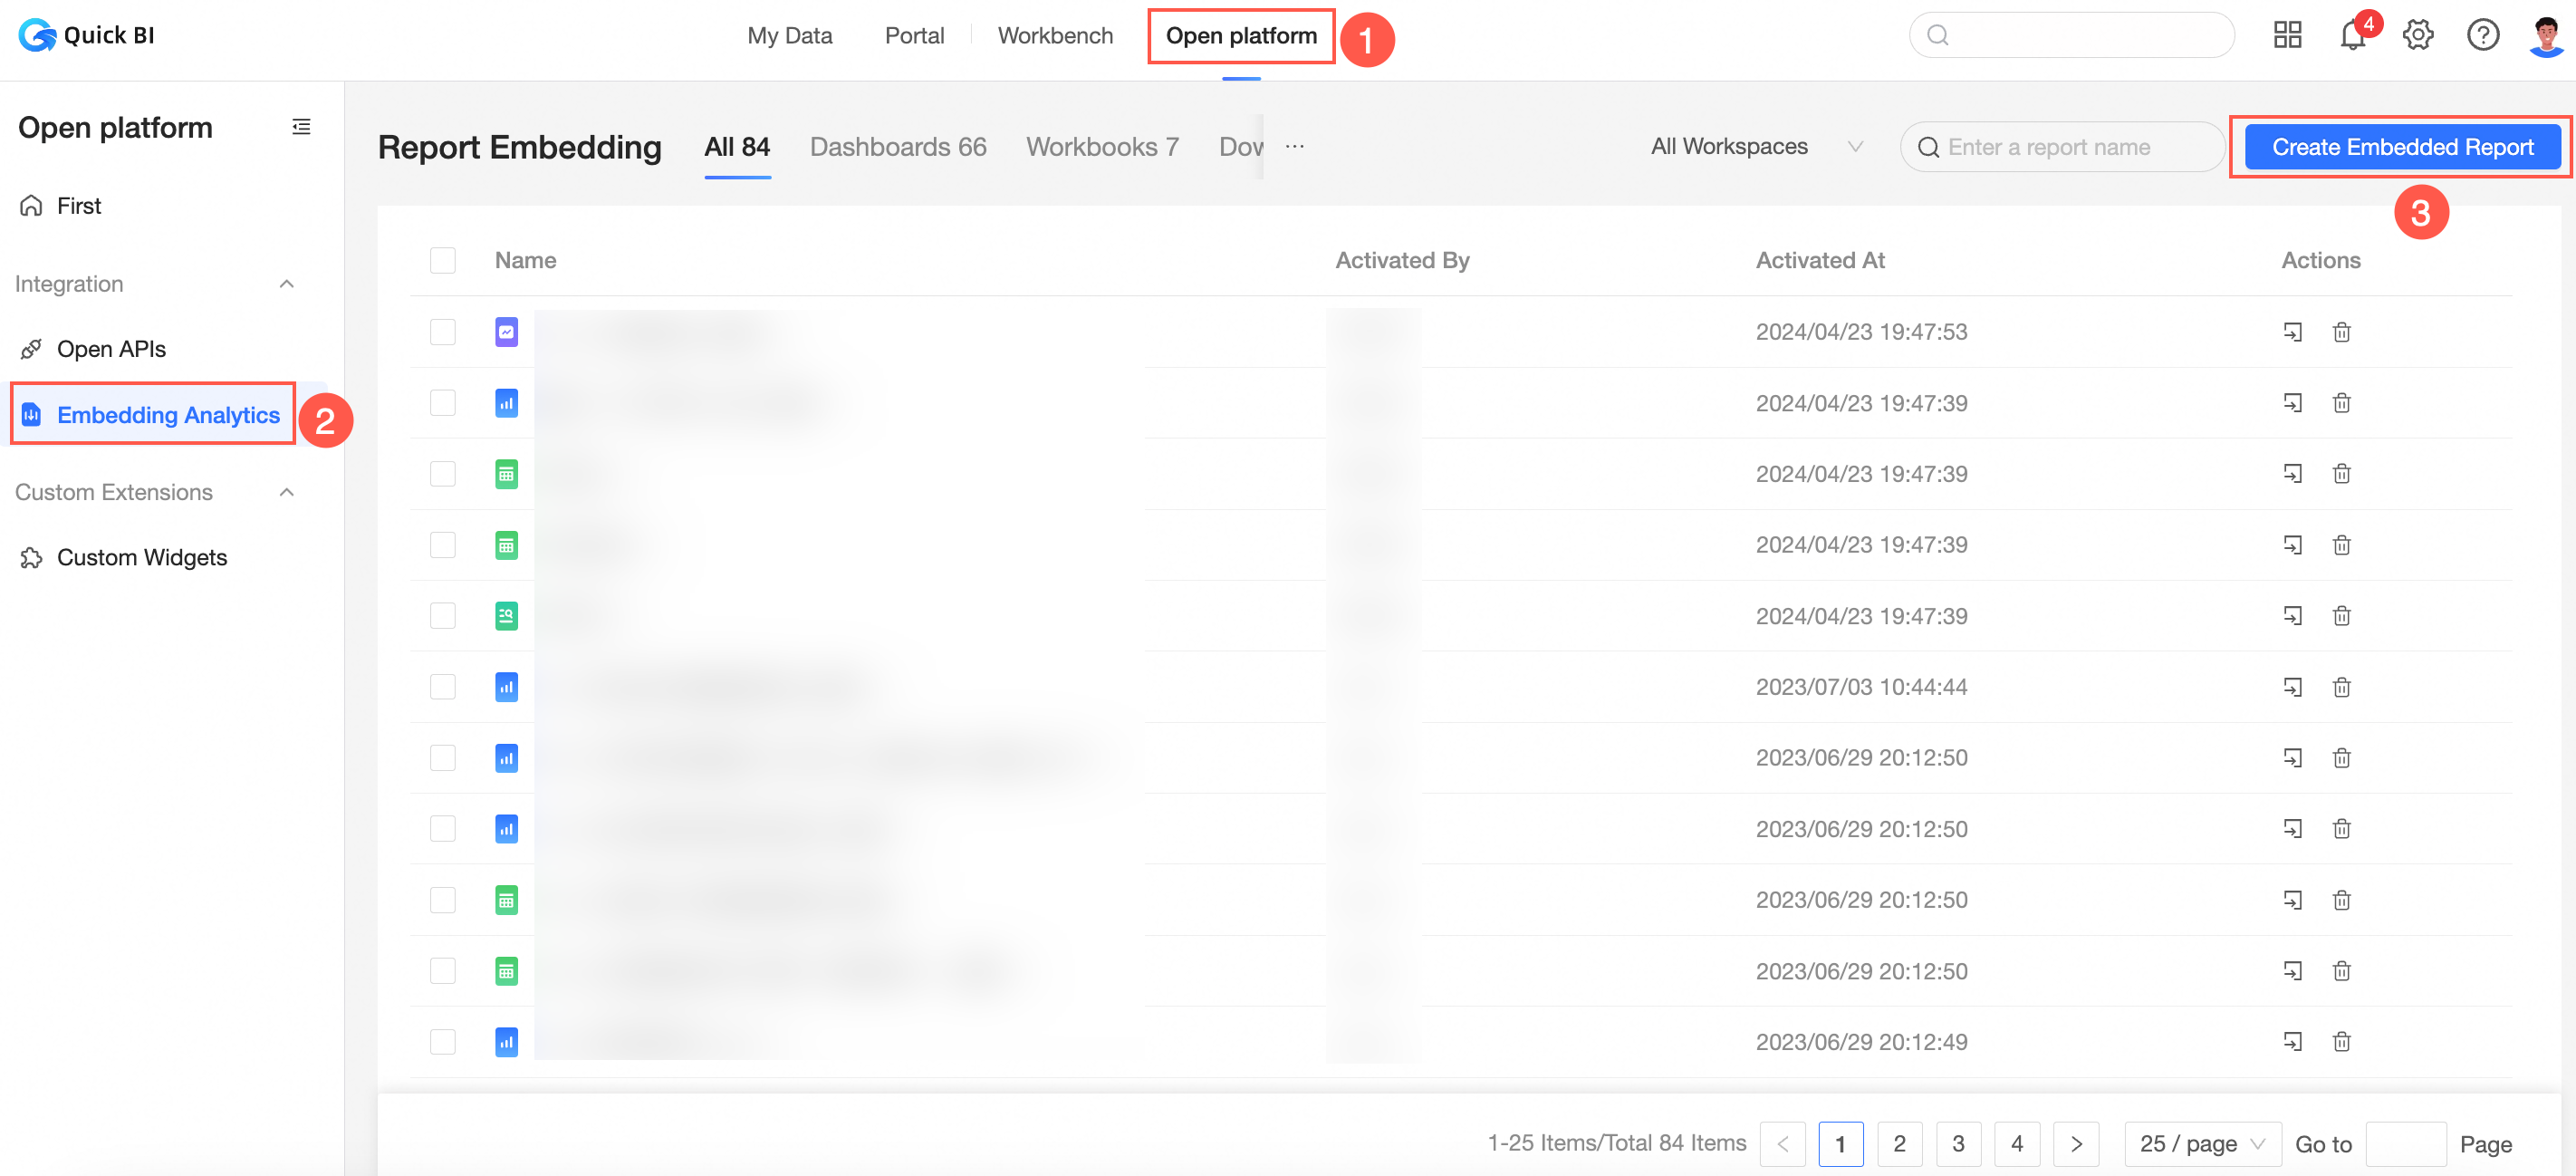Open the Workbench menu item

pyautogui.click(x=1054, y=36)
